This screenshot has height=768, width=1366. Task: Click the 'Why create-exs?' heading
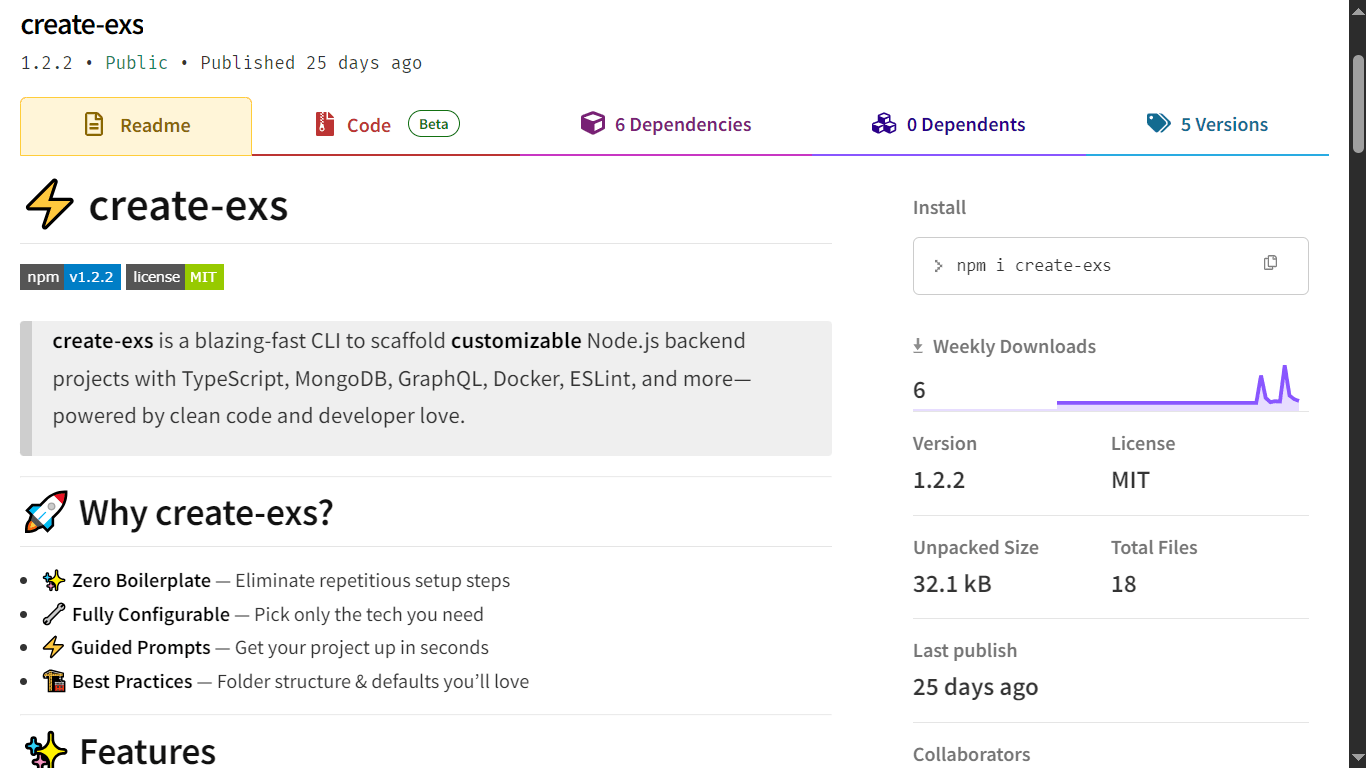pyautogui.click(x=206, y=512)
